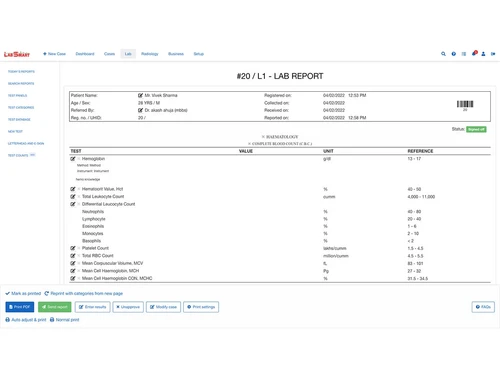Select the Eosinophils row text
The width and height of the screenshot is (500, 375).
(93, 226)
